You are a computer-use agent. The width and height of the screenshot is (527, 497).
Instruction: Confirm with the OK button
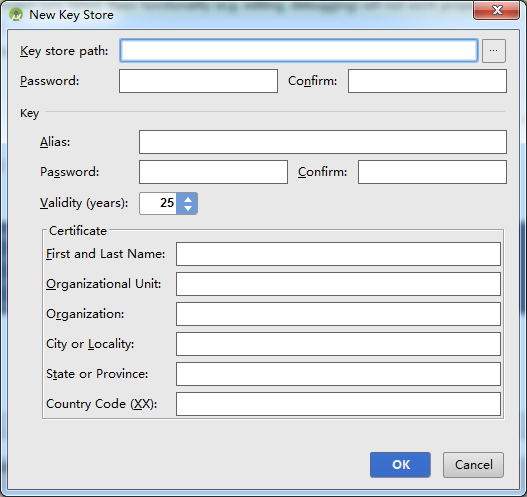tap(400, 465)
